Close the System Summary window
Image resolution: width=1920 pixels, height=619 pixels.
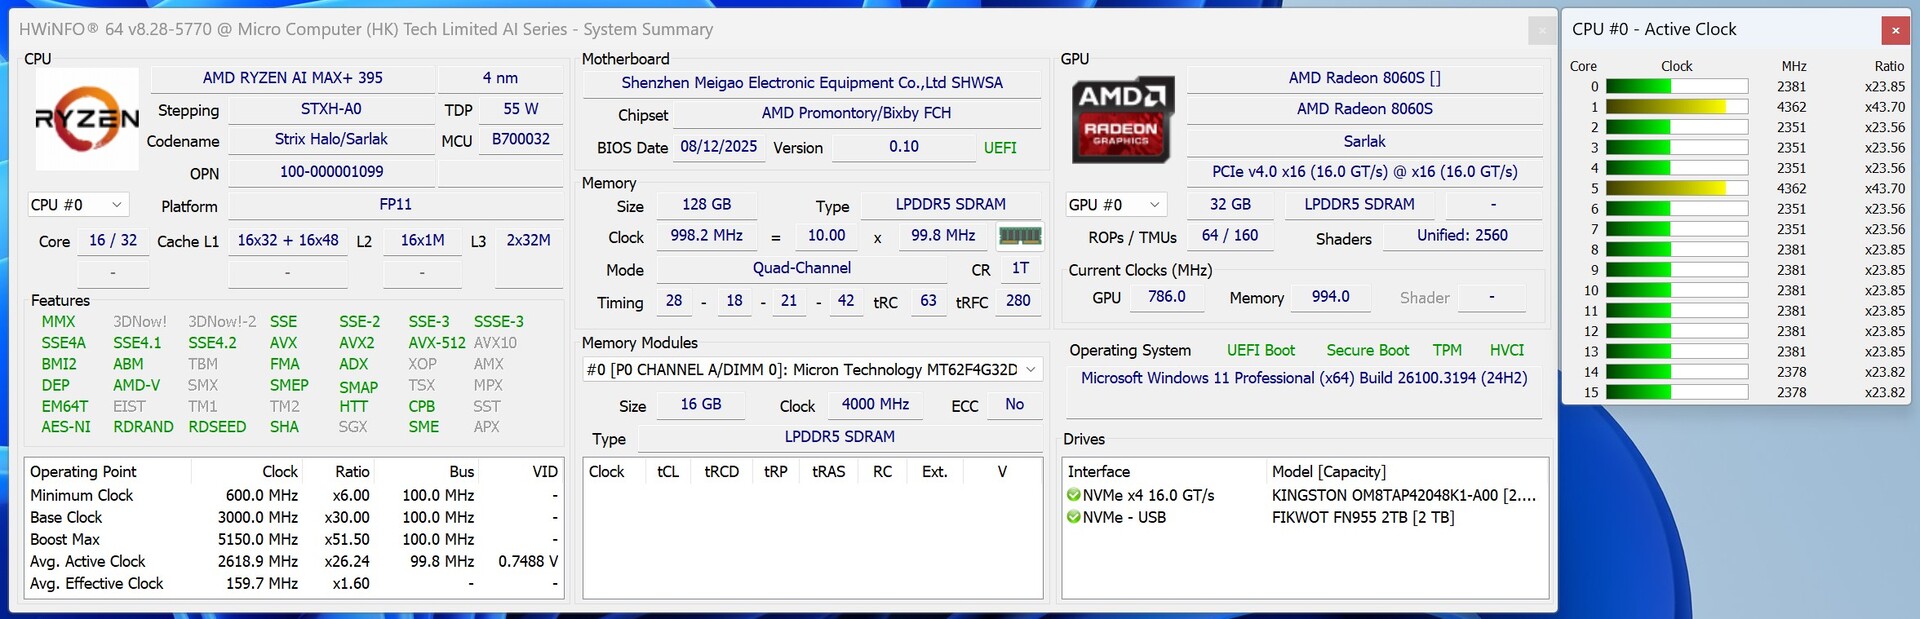(1541, 30)
